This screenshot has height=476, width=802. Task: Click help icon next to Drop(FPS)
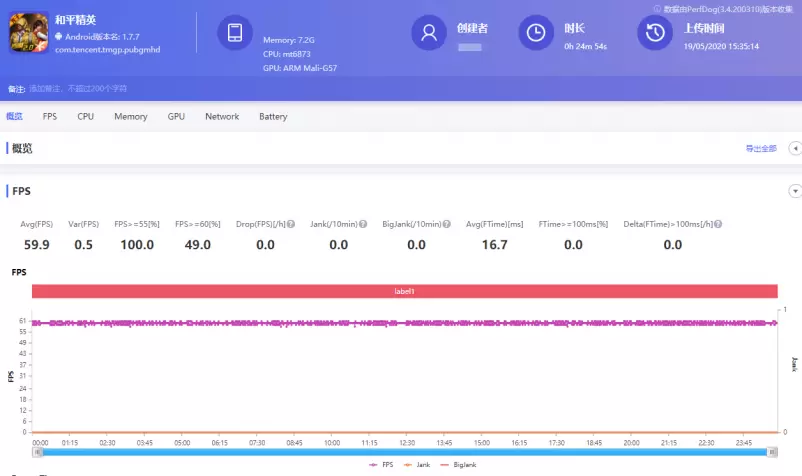point(290,224)
